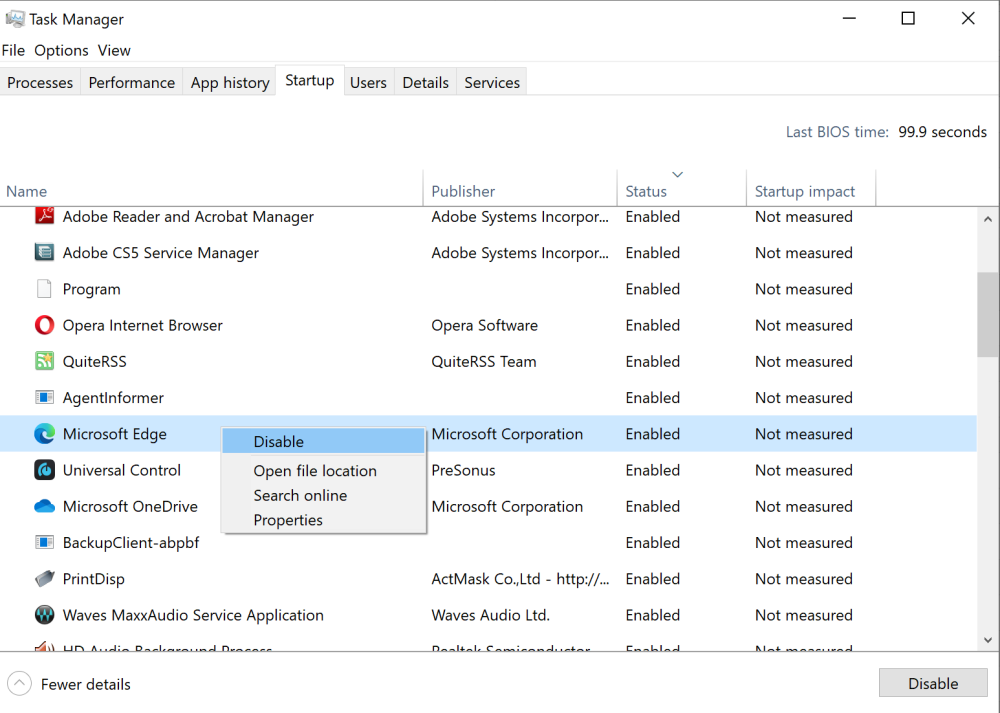Viewport: 1000px width, 713px height.
Task: Click the Task Manager icon in the title bar
Action: point(17,18)
